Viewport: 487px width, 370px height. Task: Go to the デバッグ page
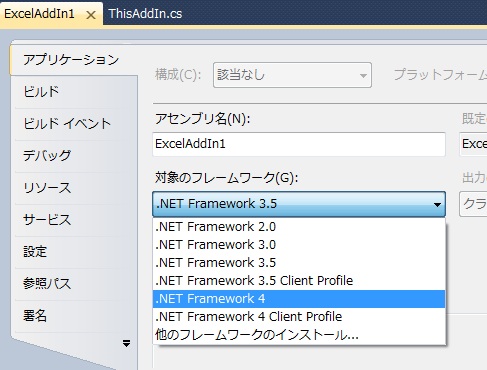[x=47, y=156]
